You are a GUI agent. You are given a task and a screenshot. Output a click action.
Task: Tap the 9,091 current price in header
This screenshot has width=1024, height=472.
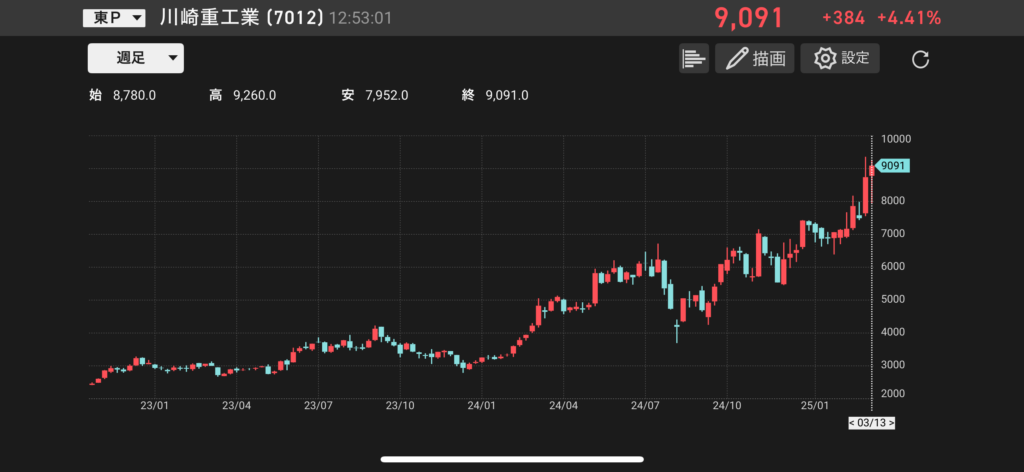coord(749,18)
